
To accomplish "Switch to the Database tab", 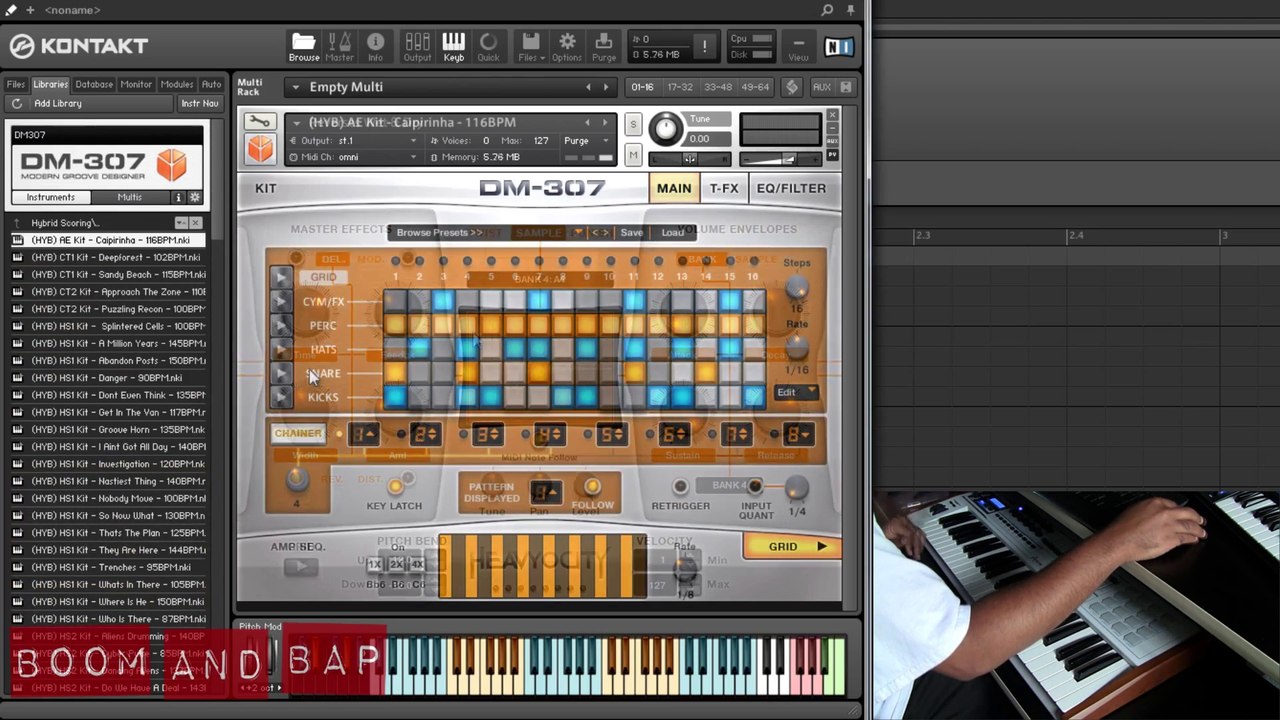I will tap(94, 85).
